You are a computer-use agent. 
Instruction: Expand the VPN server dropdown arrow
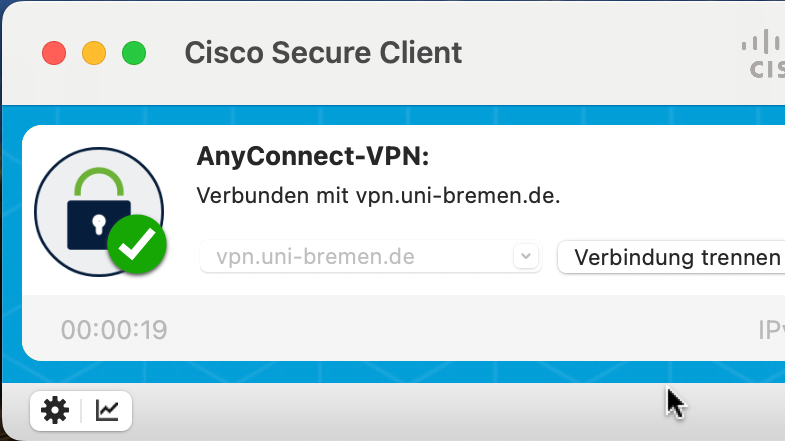[x=526, y=257]
